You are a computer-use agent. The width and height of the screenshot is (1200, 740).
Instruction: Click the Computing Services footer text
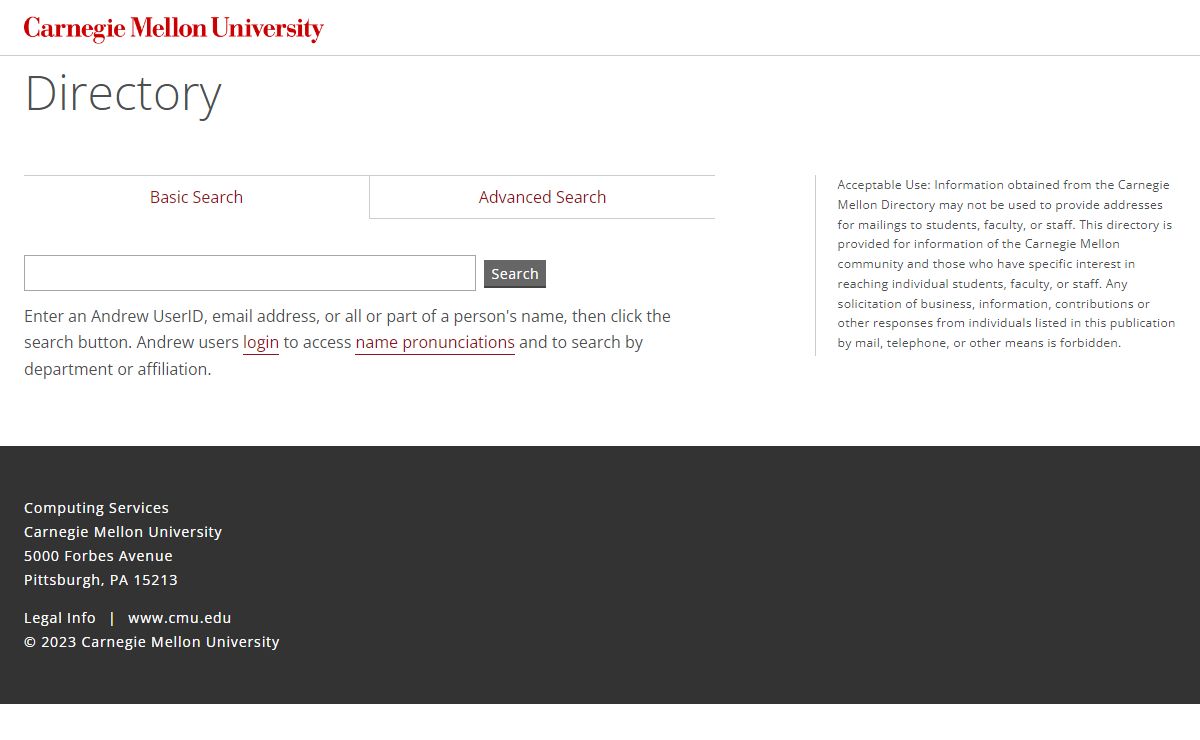click(x=96, y=508)
